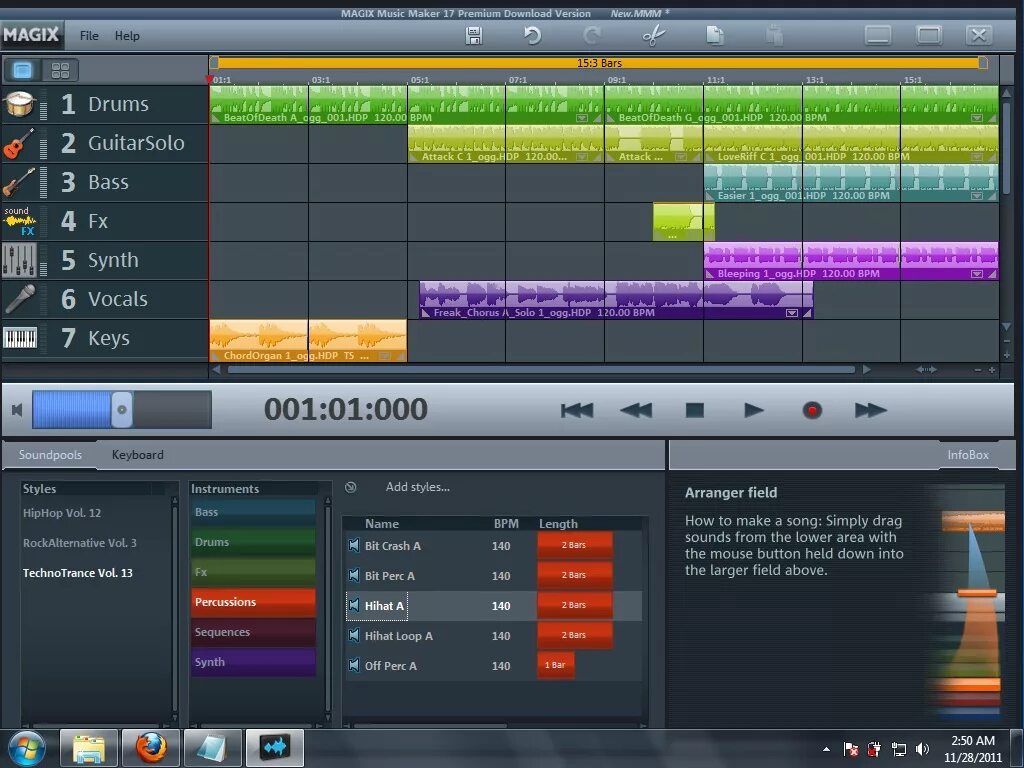Select HipHop Vol. 12 style

pyautogui.click(x=62, y=513)
